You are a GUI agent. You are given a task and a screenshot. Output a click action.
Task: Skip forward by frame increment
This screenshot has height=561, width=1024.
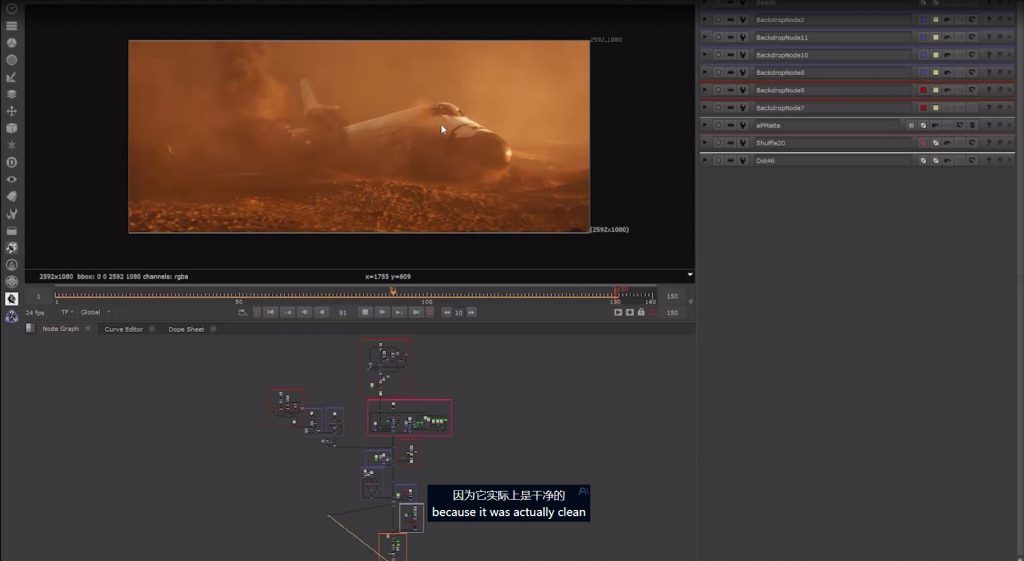472,312
